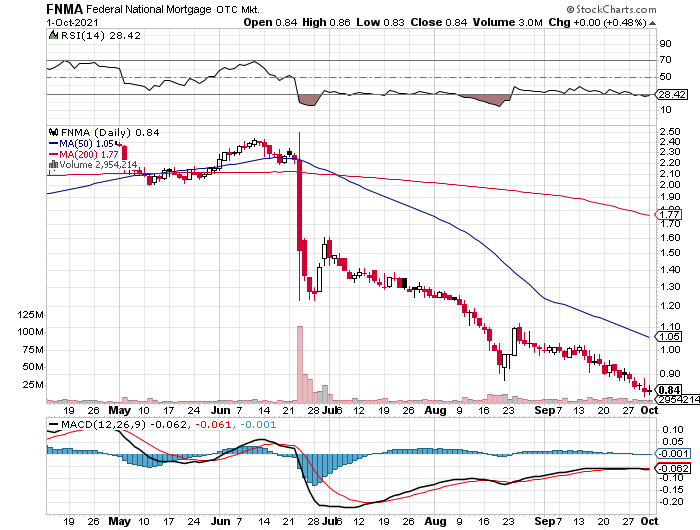
Task: Click the Low 0.83 value
Action: pyautogui.click(x=380, y=22)
